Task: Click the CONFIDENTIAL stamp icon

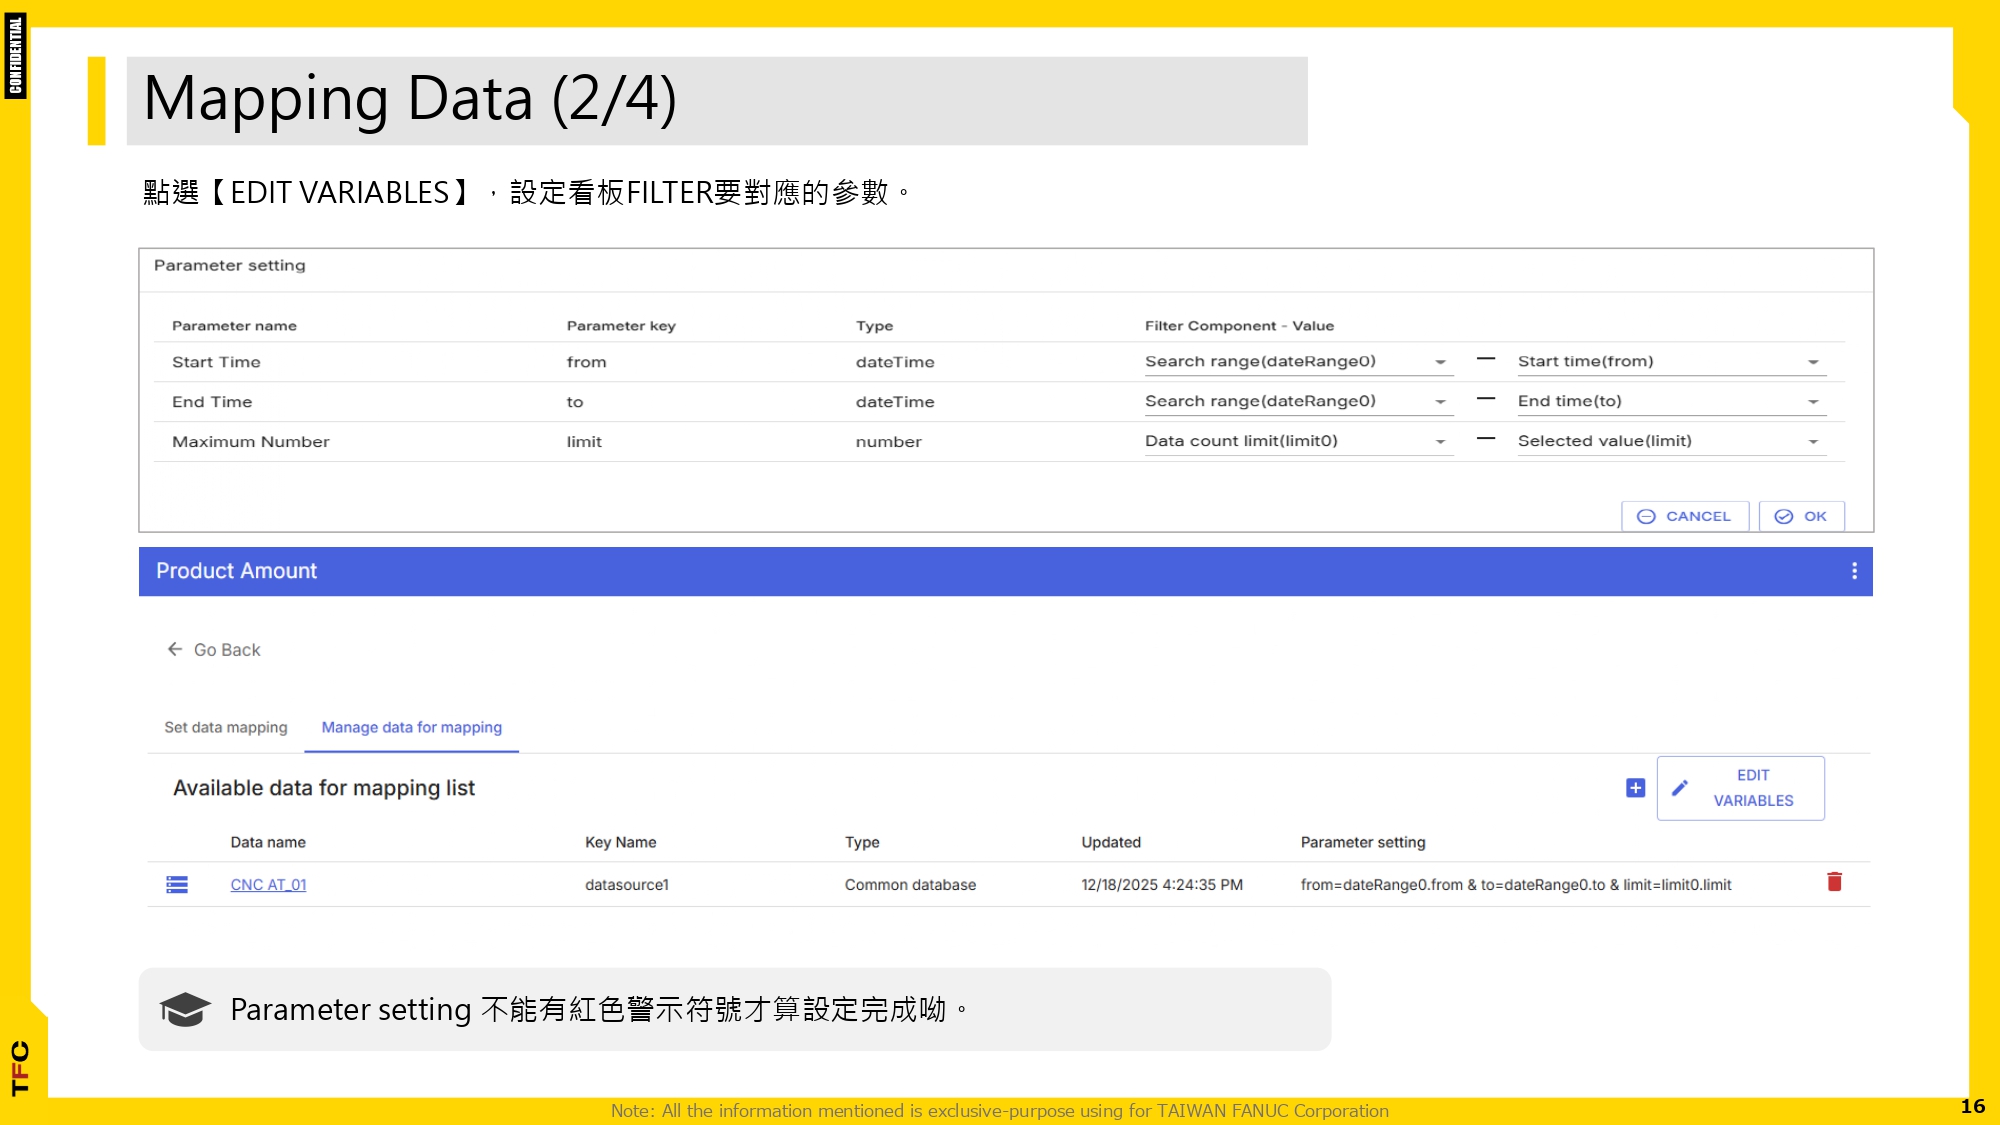Action: pos(18,53)
